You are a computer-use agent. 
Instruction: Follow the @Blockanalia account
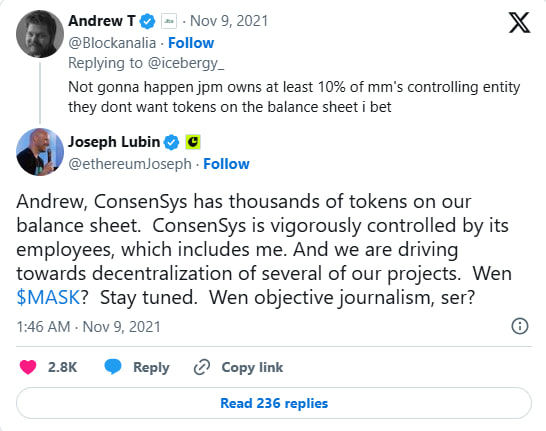coord(191,43)
